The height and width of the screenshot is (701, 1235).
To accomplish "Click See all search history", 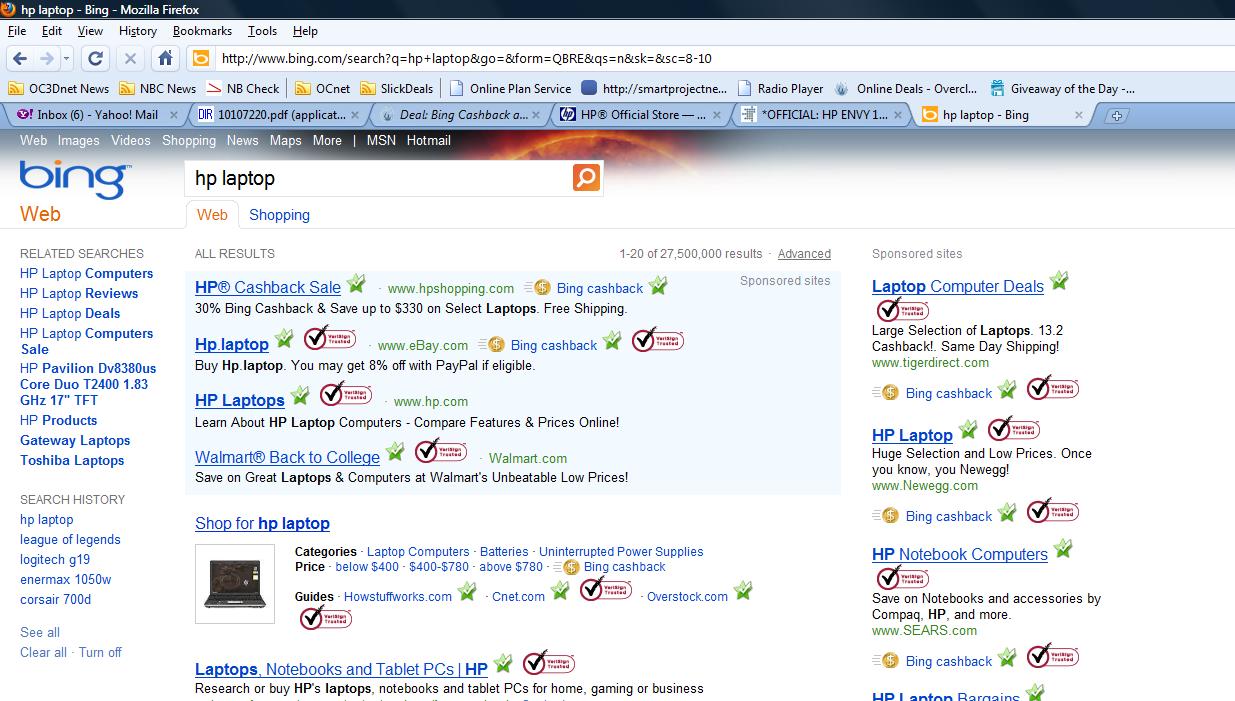I will [40, 632].
